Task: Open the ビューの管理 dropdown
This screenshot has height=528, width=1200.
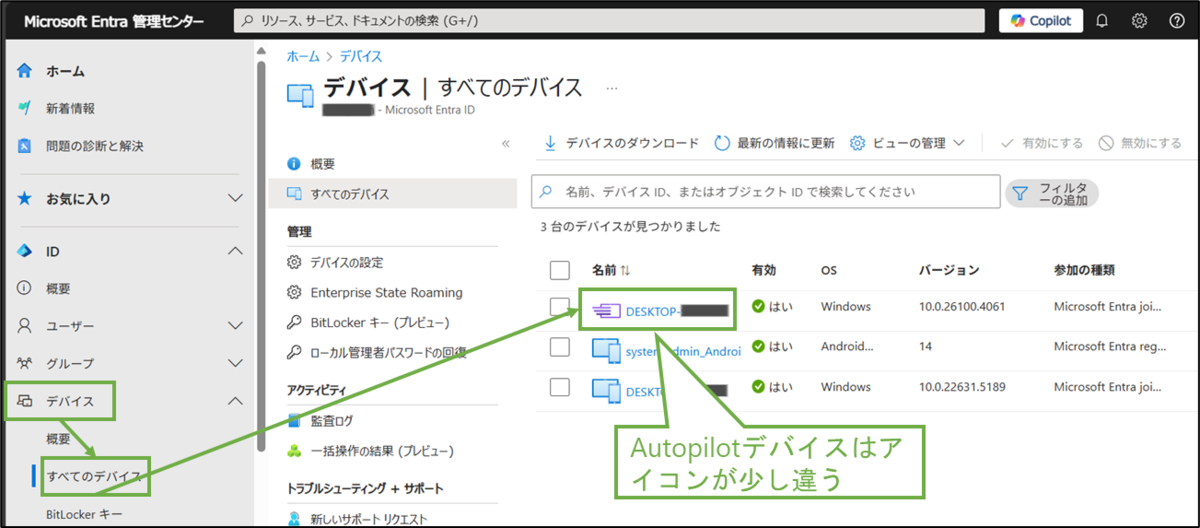Action: (x=907, y=143)
